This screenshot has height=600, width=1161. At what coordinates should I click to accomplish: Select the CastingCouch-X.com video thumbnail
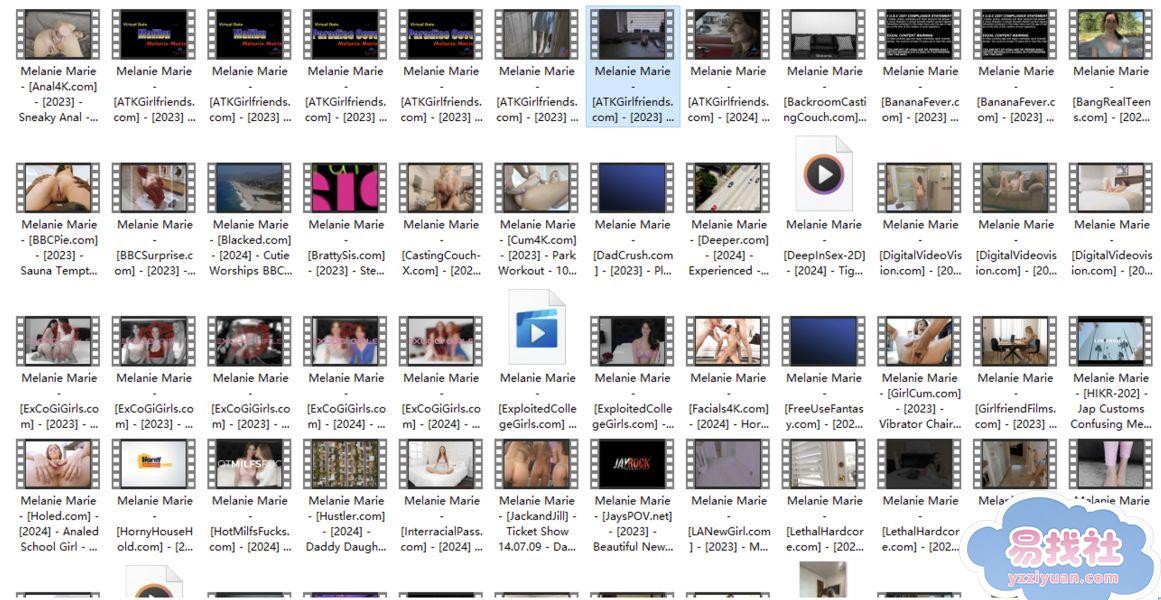coord(441,188)
